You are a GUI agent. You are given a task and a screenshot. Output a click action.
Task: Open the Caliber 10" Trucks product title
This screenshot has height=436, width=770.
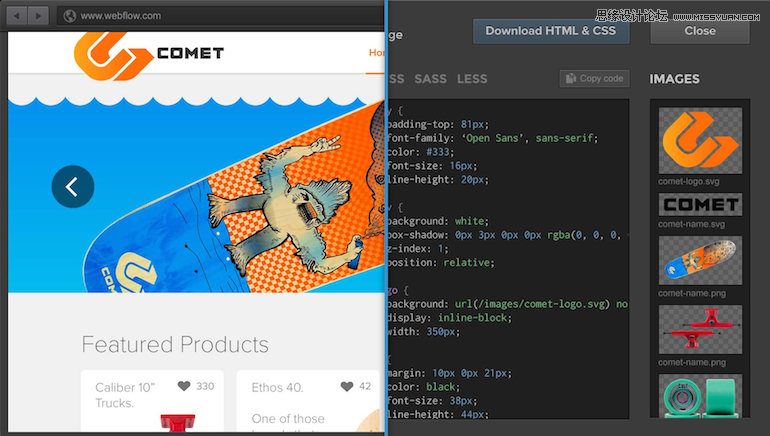pyautogui.click(x=125, y=395)
